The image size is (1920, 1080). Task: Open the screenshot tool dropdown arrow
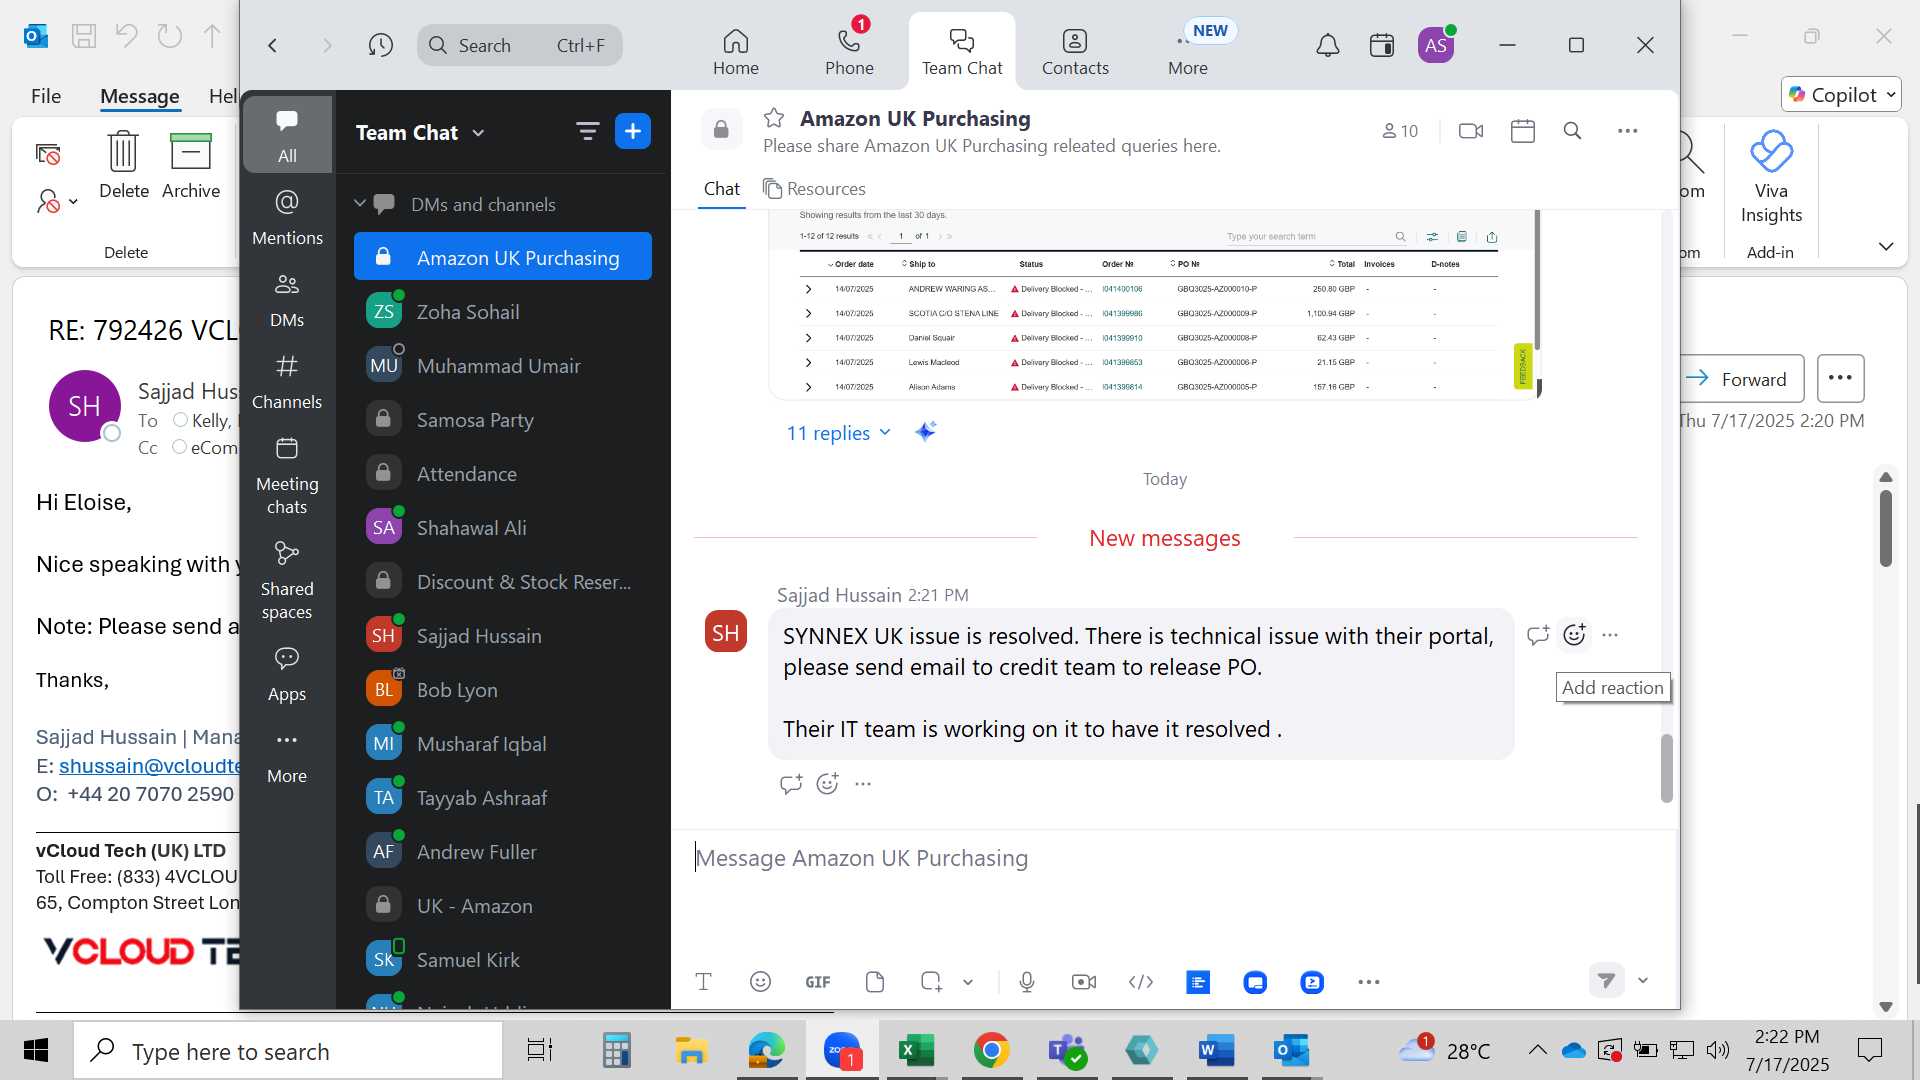(968, 982)
